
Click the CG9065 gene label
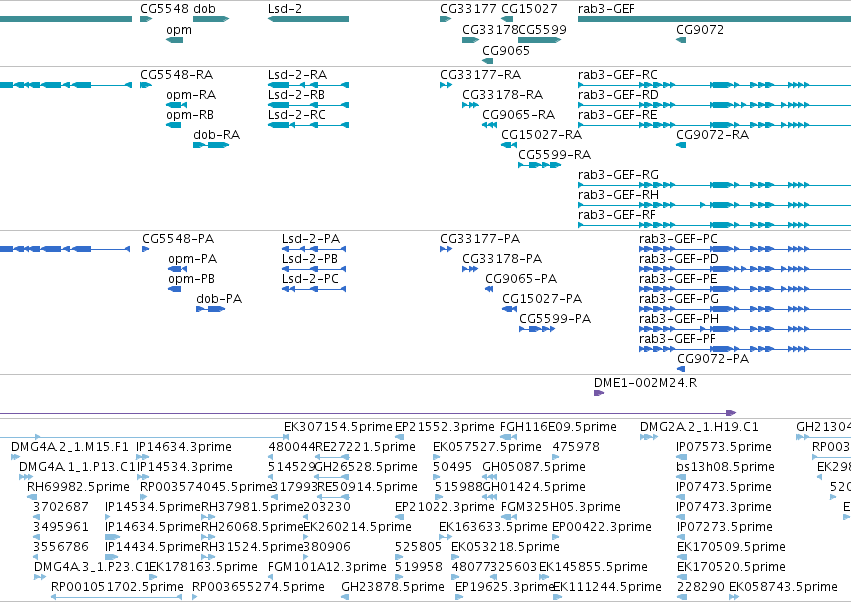click(x=506, y=50)
